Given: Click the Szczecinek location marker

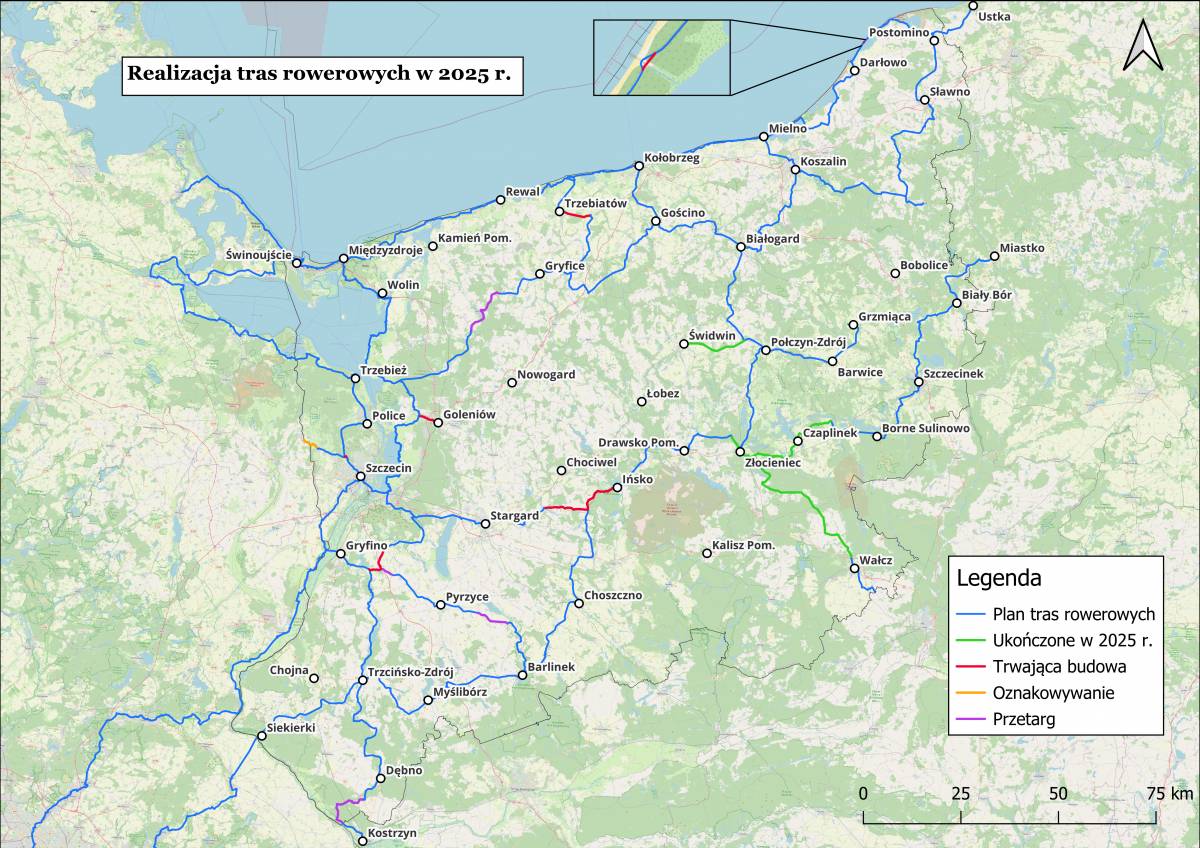Looking at the screenshot, I should 918,382.
